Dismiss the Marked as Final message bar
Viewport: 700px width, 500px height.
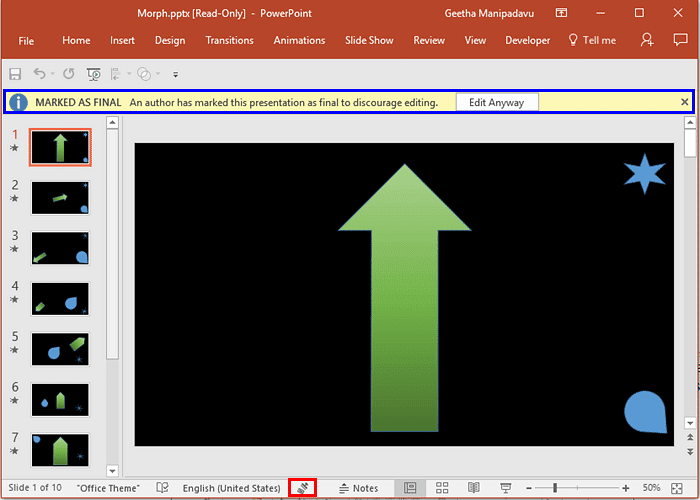coord(684,102)
